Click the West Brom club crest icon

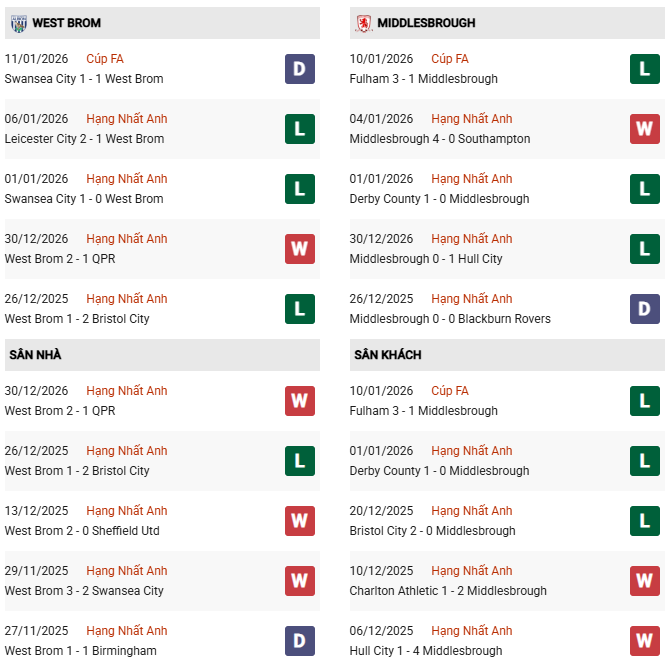coord(17,22)
